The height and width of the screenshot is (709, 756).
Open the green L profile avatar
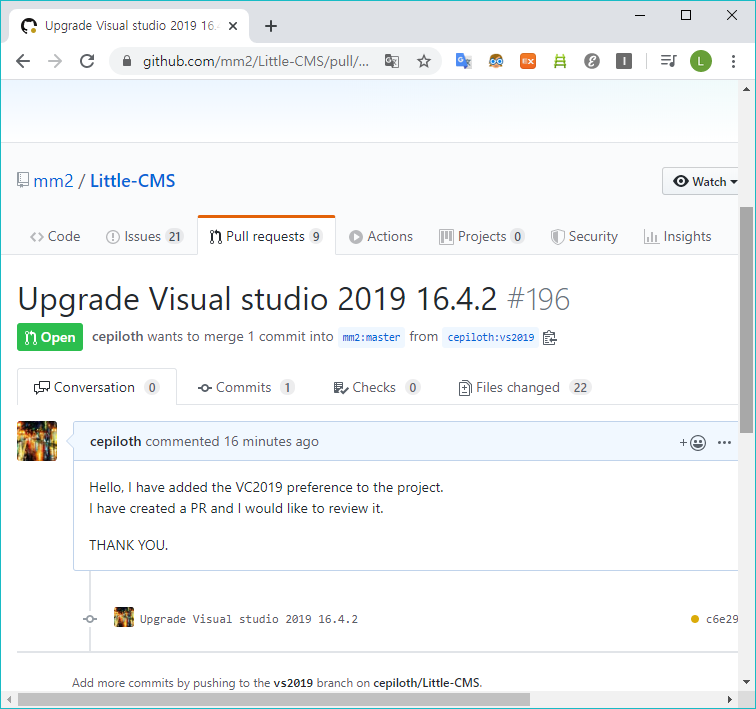(701, 61)
